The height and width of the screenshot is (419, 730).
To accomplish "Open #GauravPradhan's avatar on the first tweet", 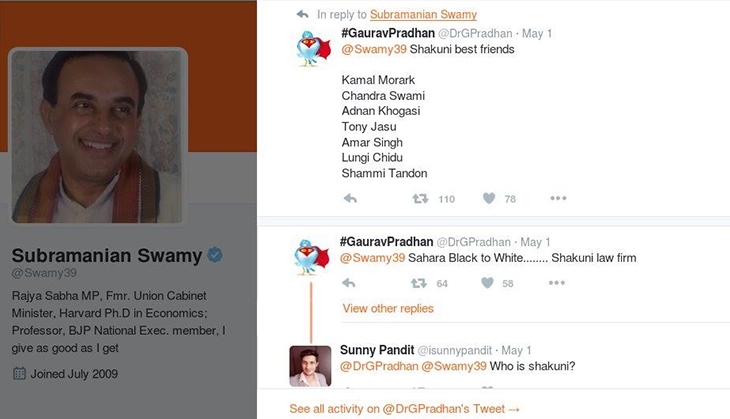I will click(x=313, y=49).
